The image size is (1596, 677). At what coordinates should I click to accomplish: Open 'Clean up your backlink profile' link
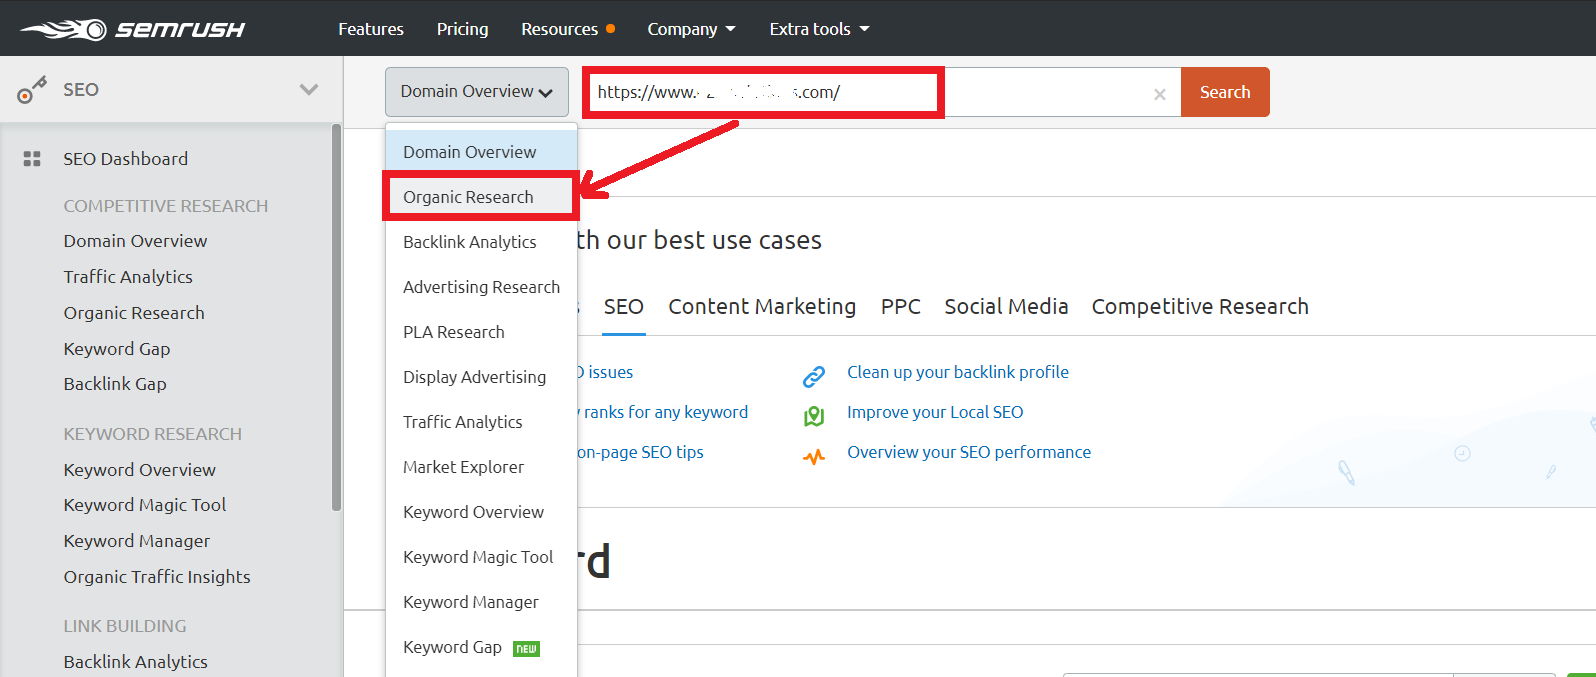[x=958, y=372]
